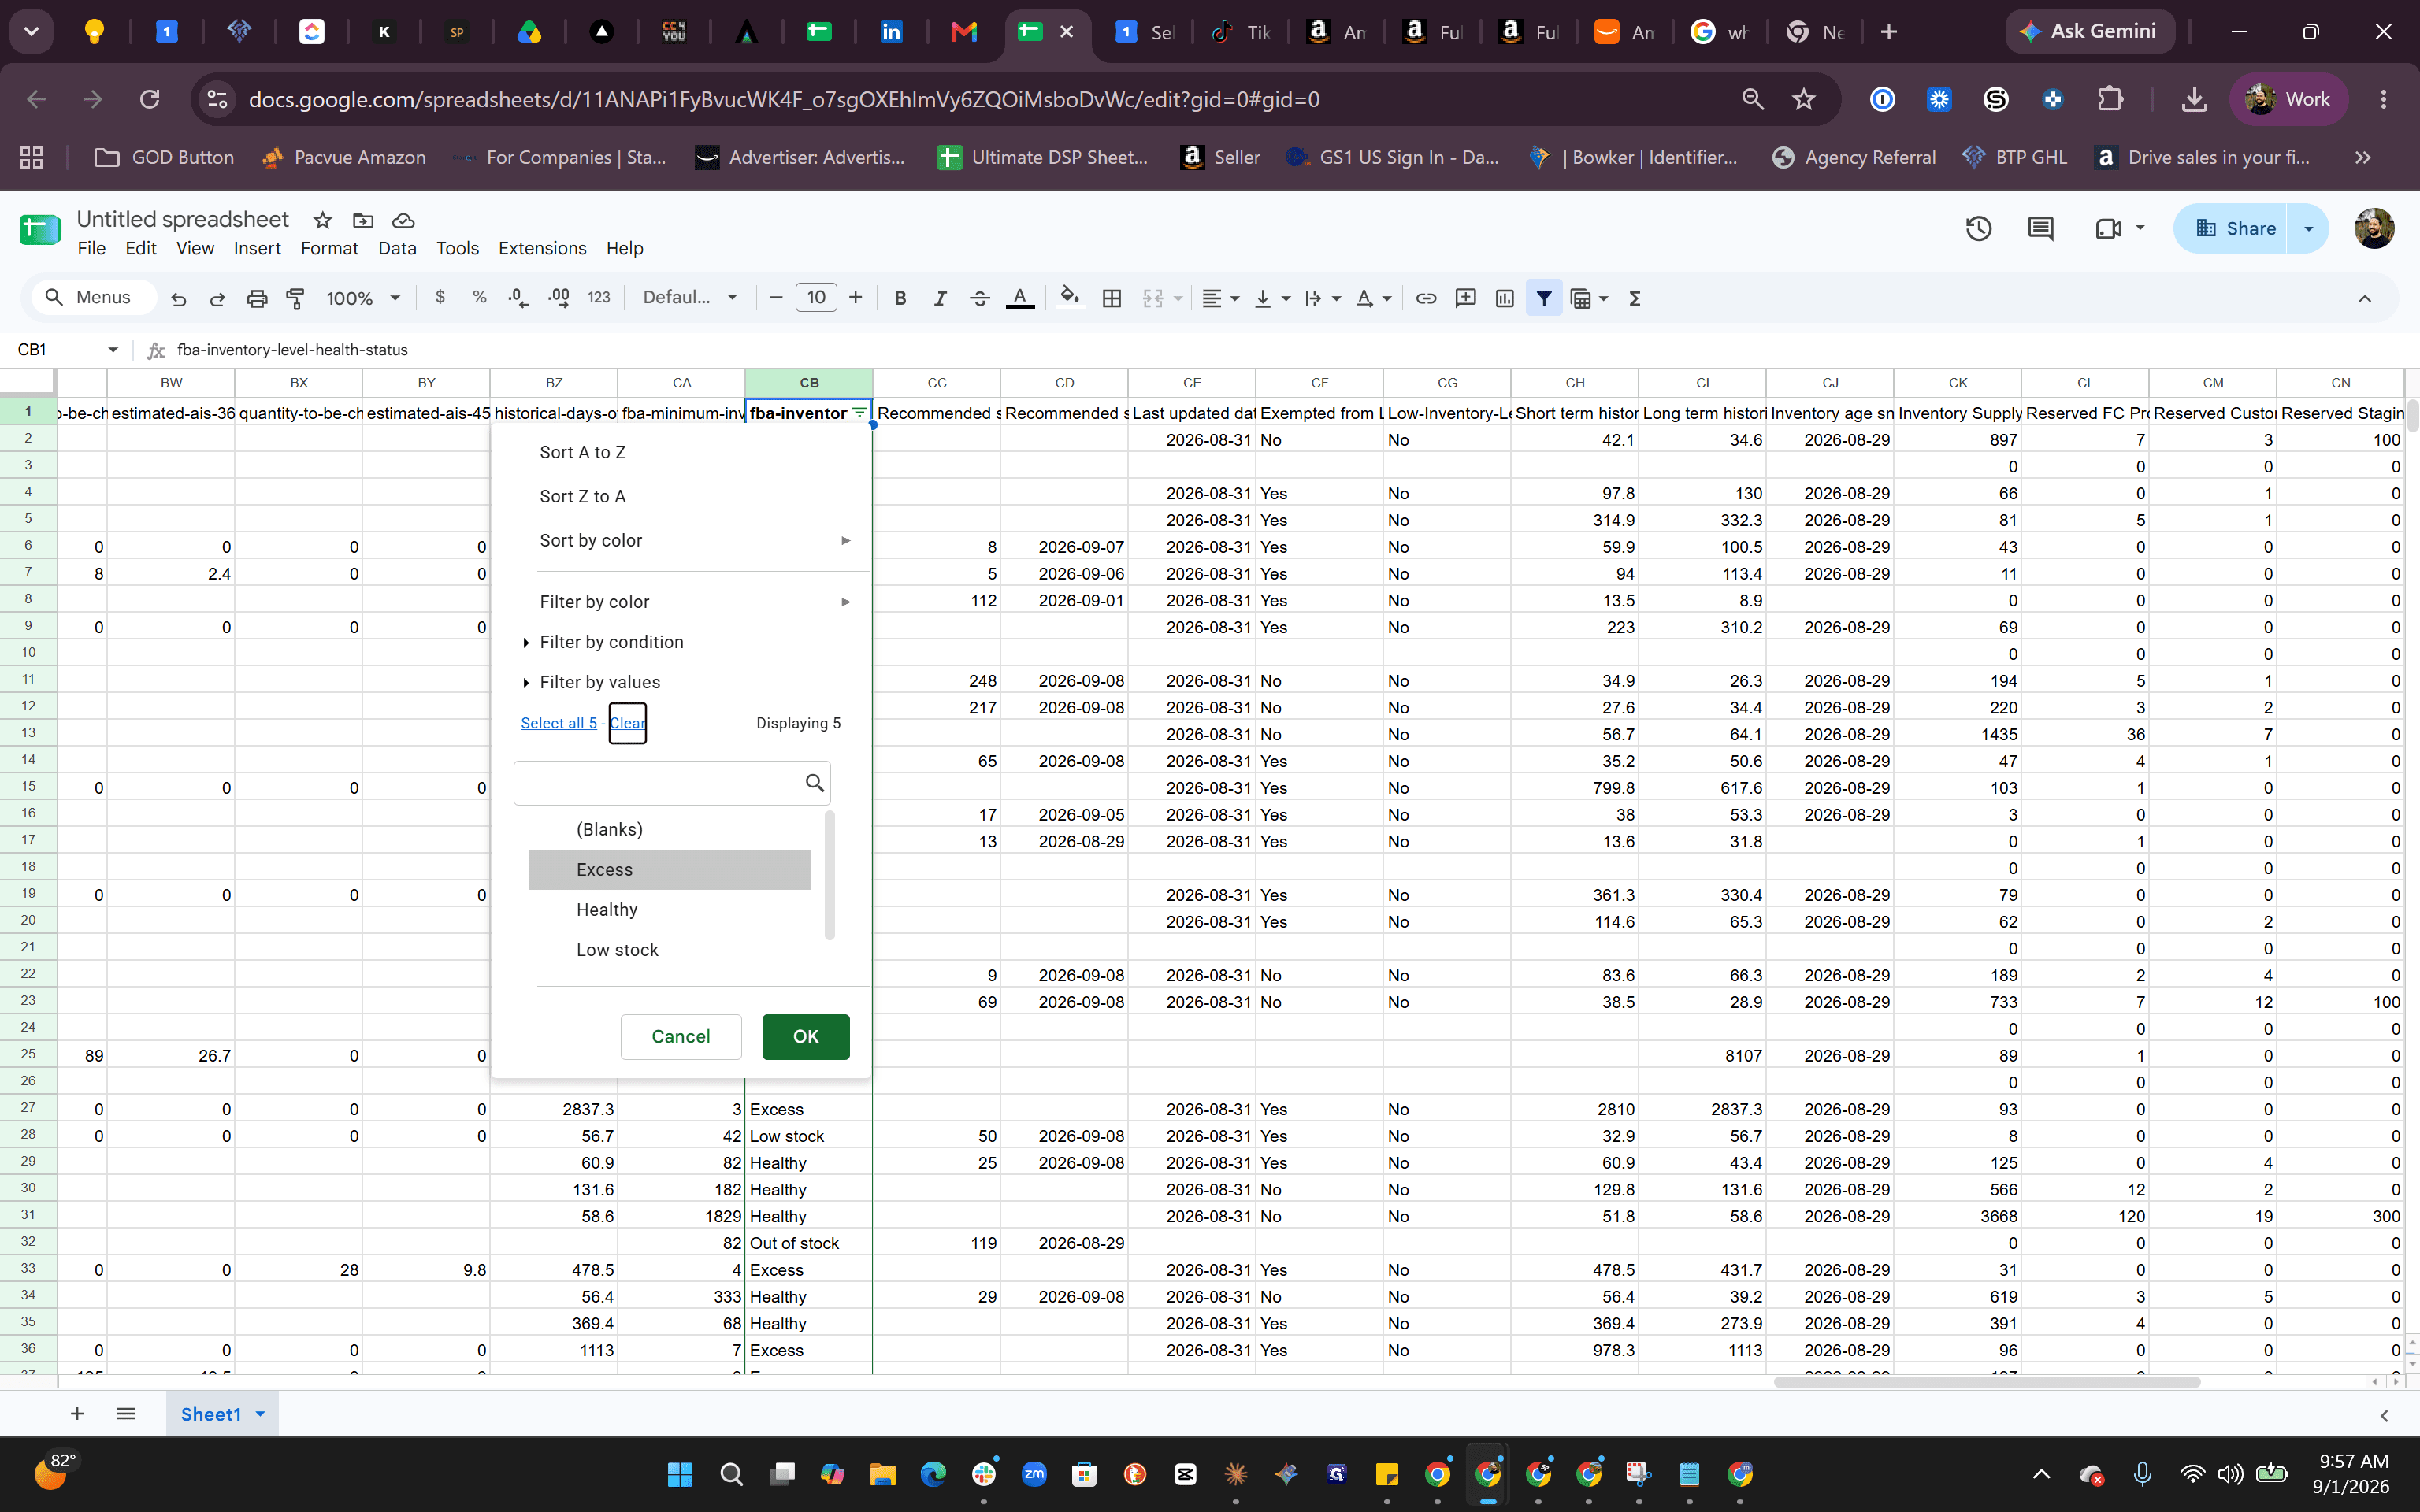Increase decimal places icon
Image resolution: width=2420 pixels, height=1512 pixels.
[x=558, y=298]
